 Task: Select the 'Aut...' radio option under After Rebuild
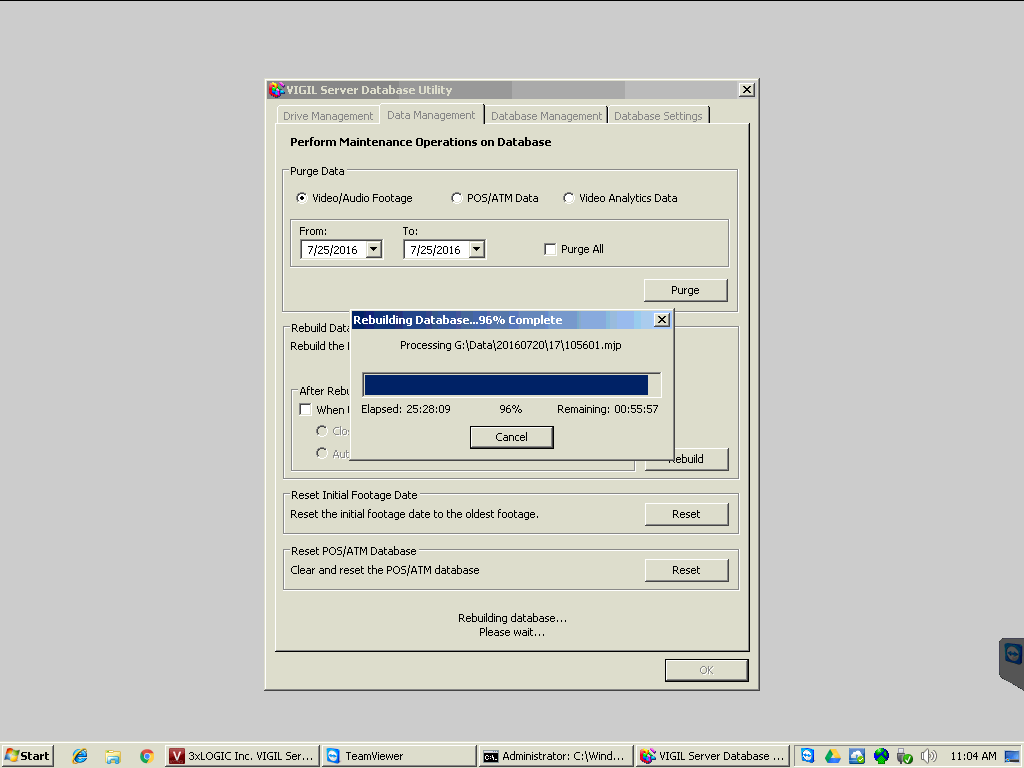[x=321, y=453]
